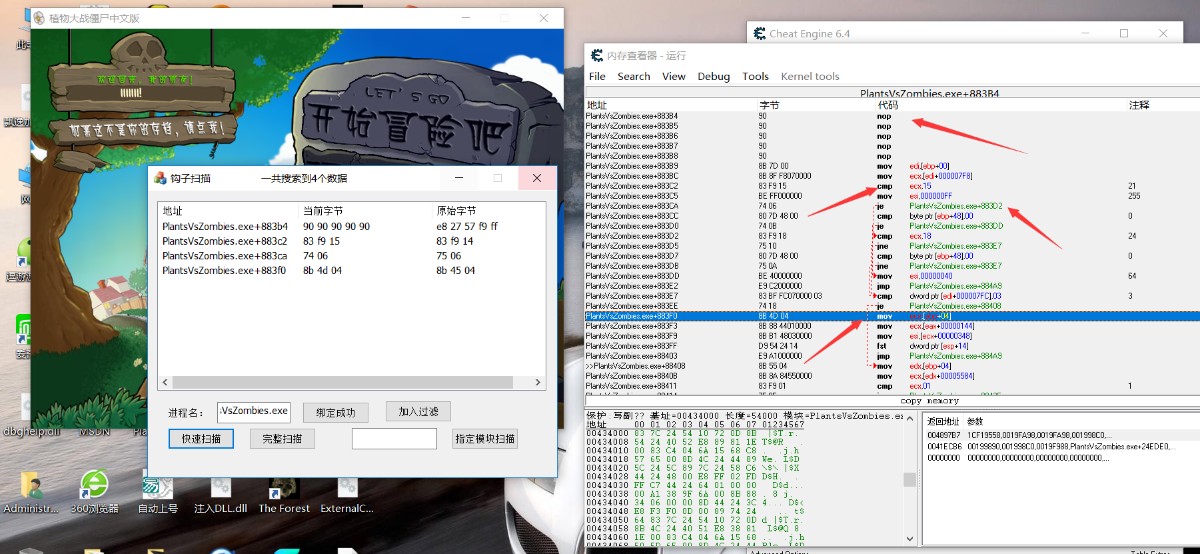Image resolution: width=1200 pixels, height=554 pixels.
Task: Open the Debug menu in memory viewer
Action: tap(714, 76)
